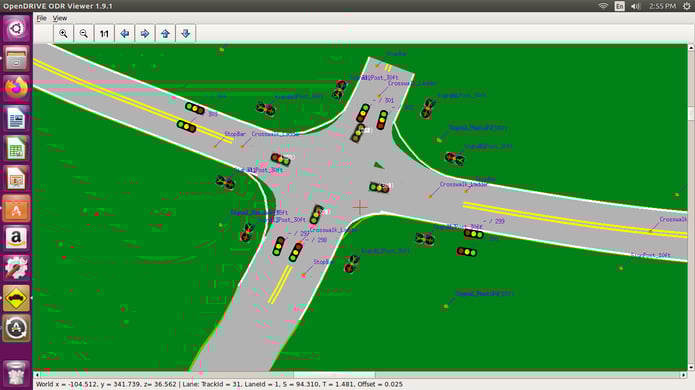Pan view up with blue arrow
This screenshot has height=390, width=695.
(165, 34)
